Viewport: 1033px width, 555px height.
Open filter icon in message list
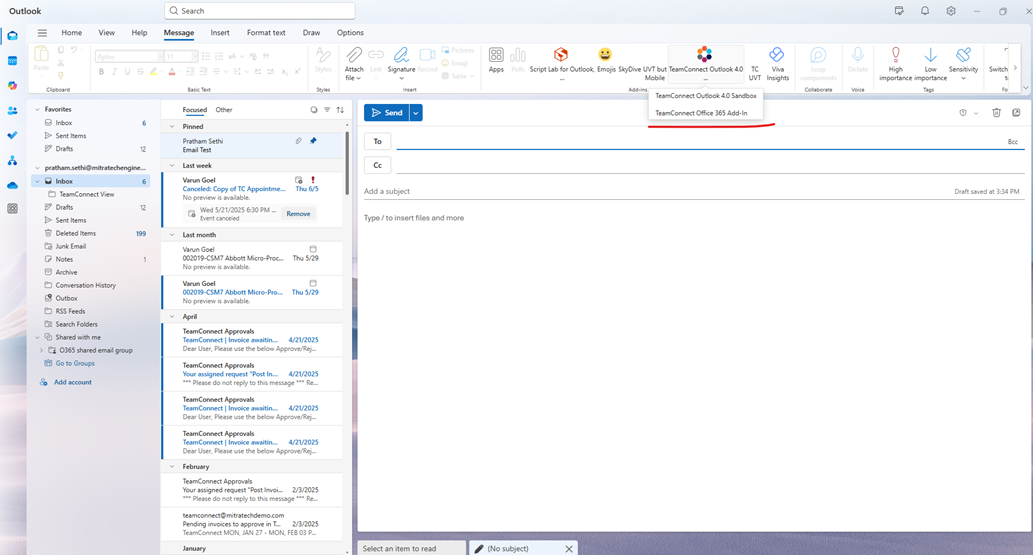[327, 110]
